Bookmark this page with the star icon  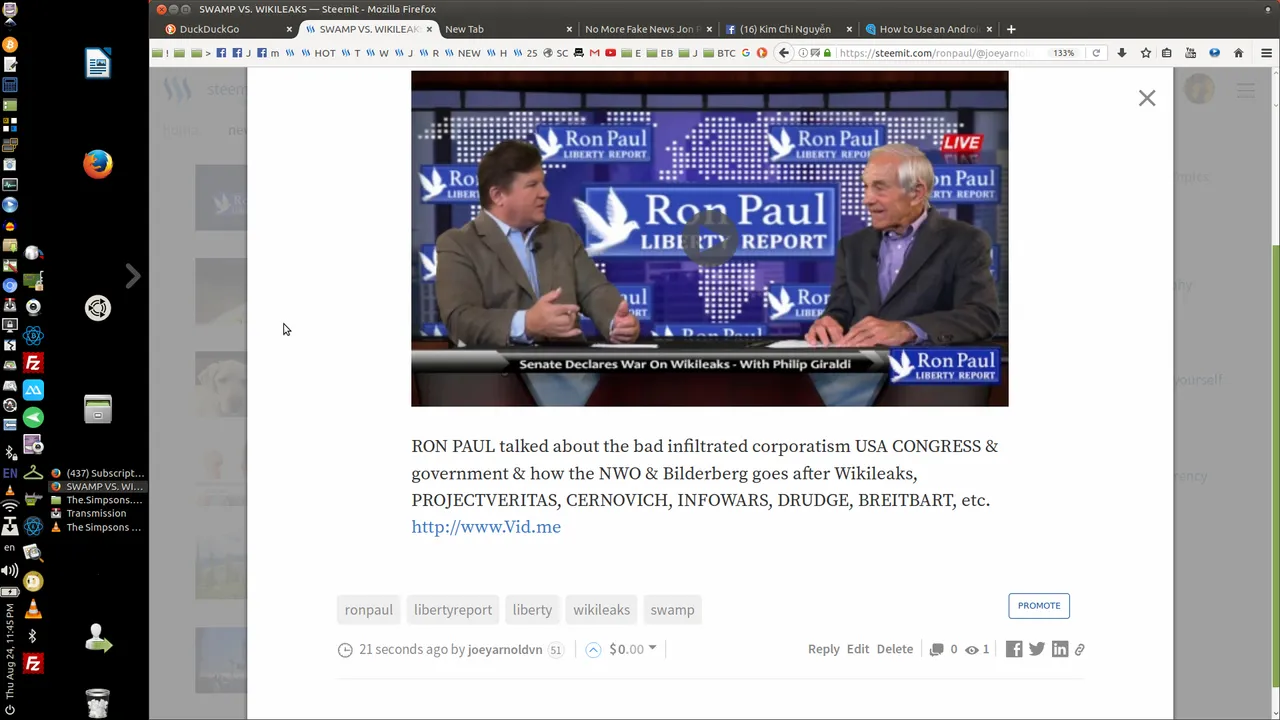click(x=1145, y=53)
